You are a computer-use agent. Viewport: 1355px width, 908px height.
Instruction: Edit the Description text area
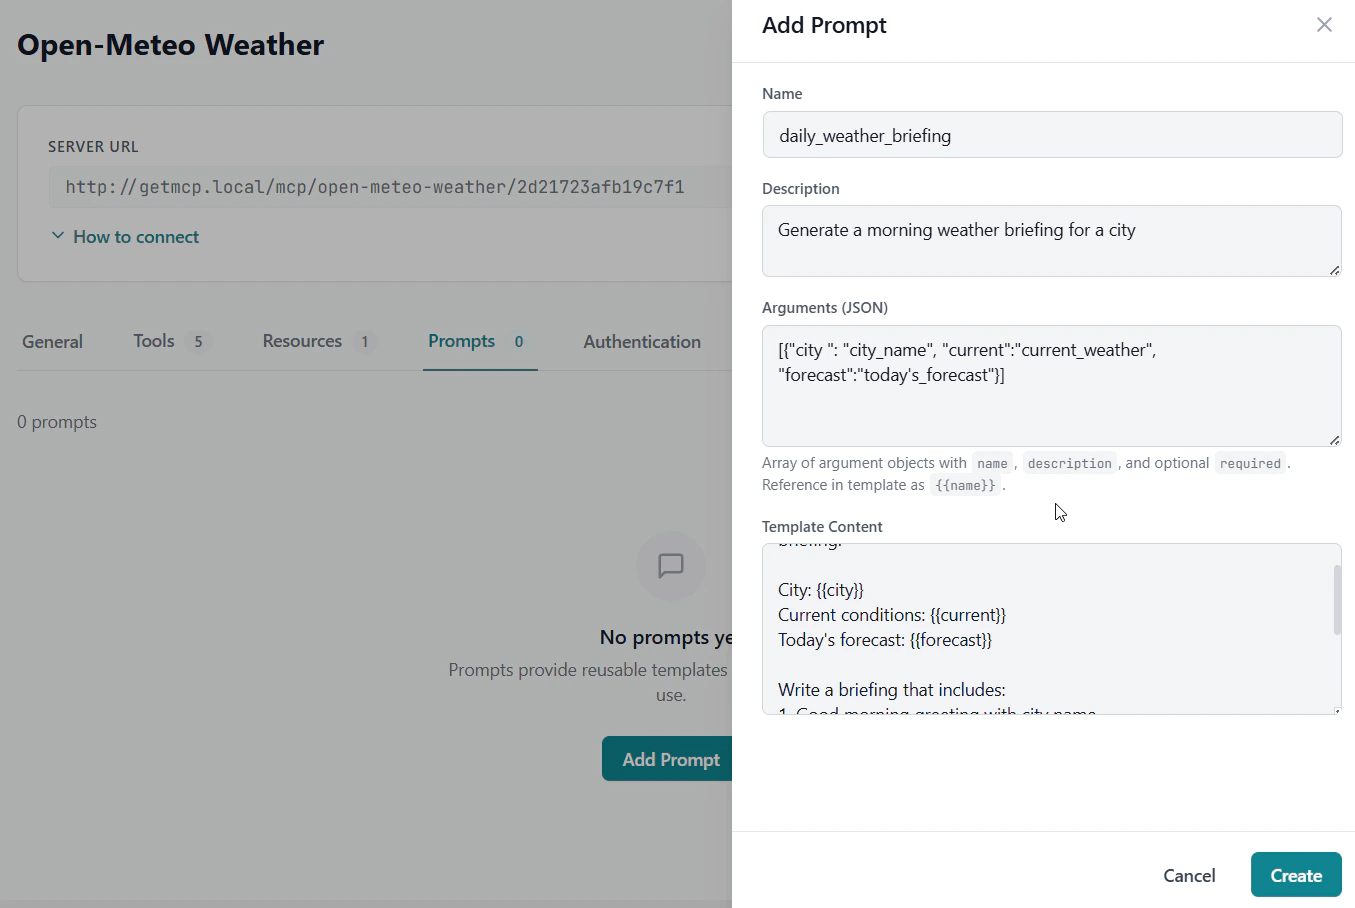(x=1052, y=241)
